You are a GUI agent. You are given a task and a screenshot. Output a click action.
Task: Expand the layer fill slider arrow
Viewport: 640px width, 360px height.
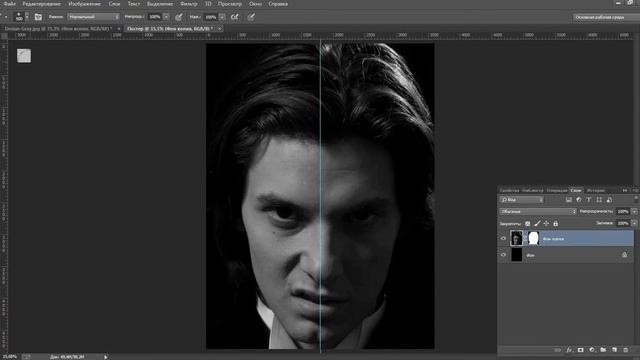[634, 223]
